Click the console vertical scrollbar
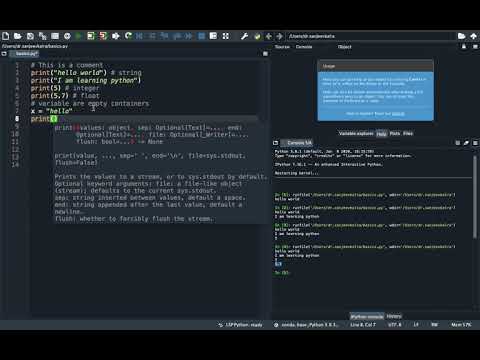Image resolution: width=480 pixels, height=360 pixels. tap(475, 197)
